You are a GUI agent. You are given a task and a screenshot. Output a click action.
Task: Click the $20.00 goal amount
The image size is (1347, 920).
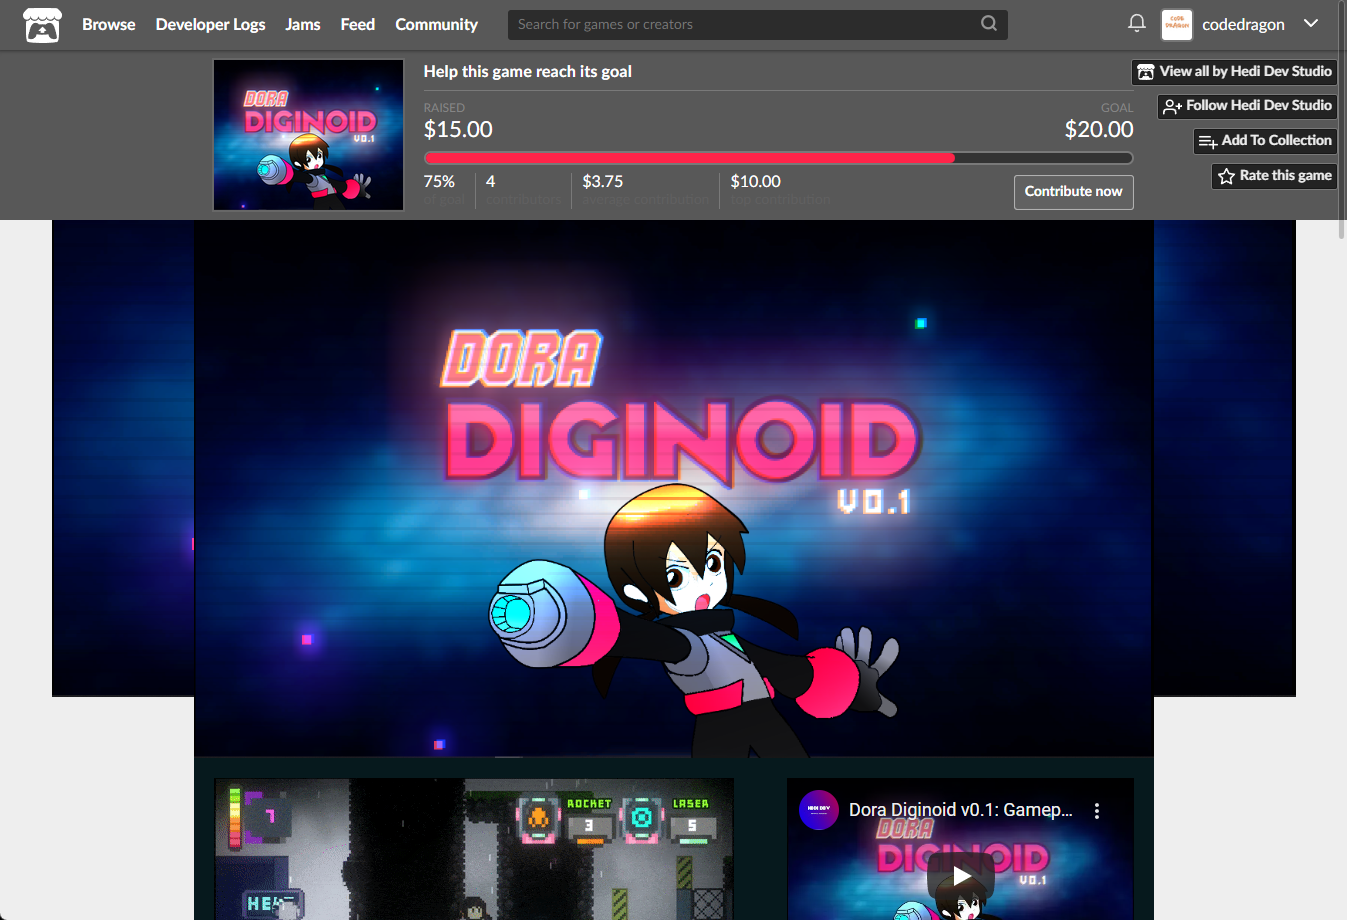pyautogui.click(x=1099, y=130)
